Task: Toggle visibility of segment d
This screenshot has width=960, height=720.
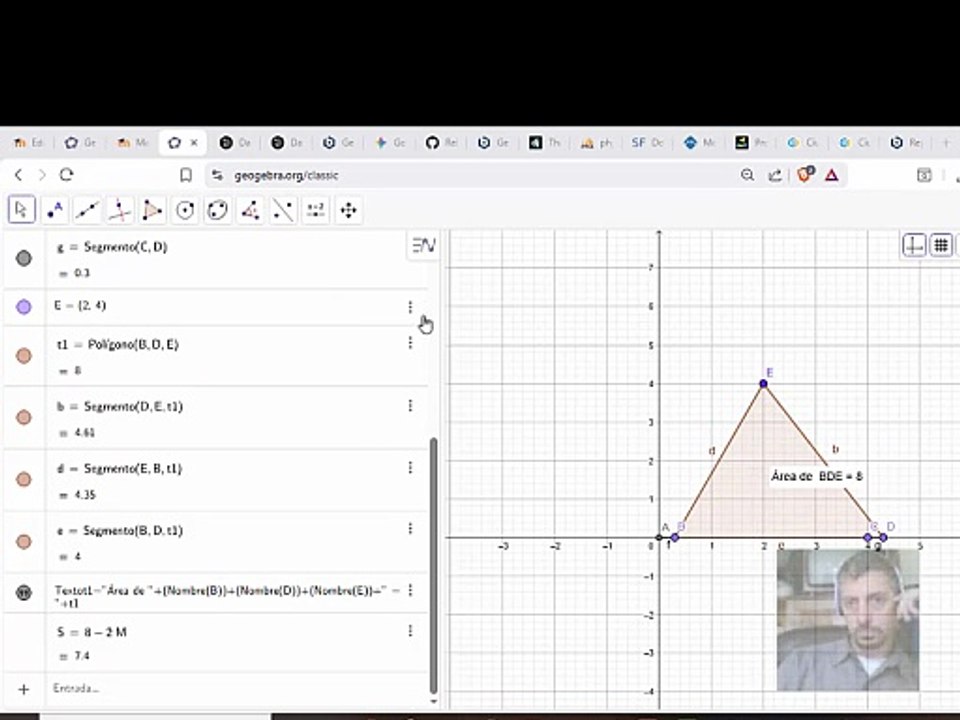Action: (x=24, y=479)
